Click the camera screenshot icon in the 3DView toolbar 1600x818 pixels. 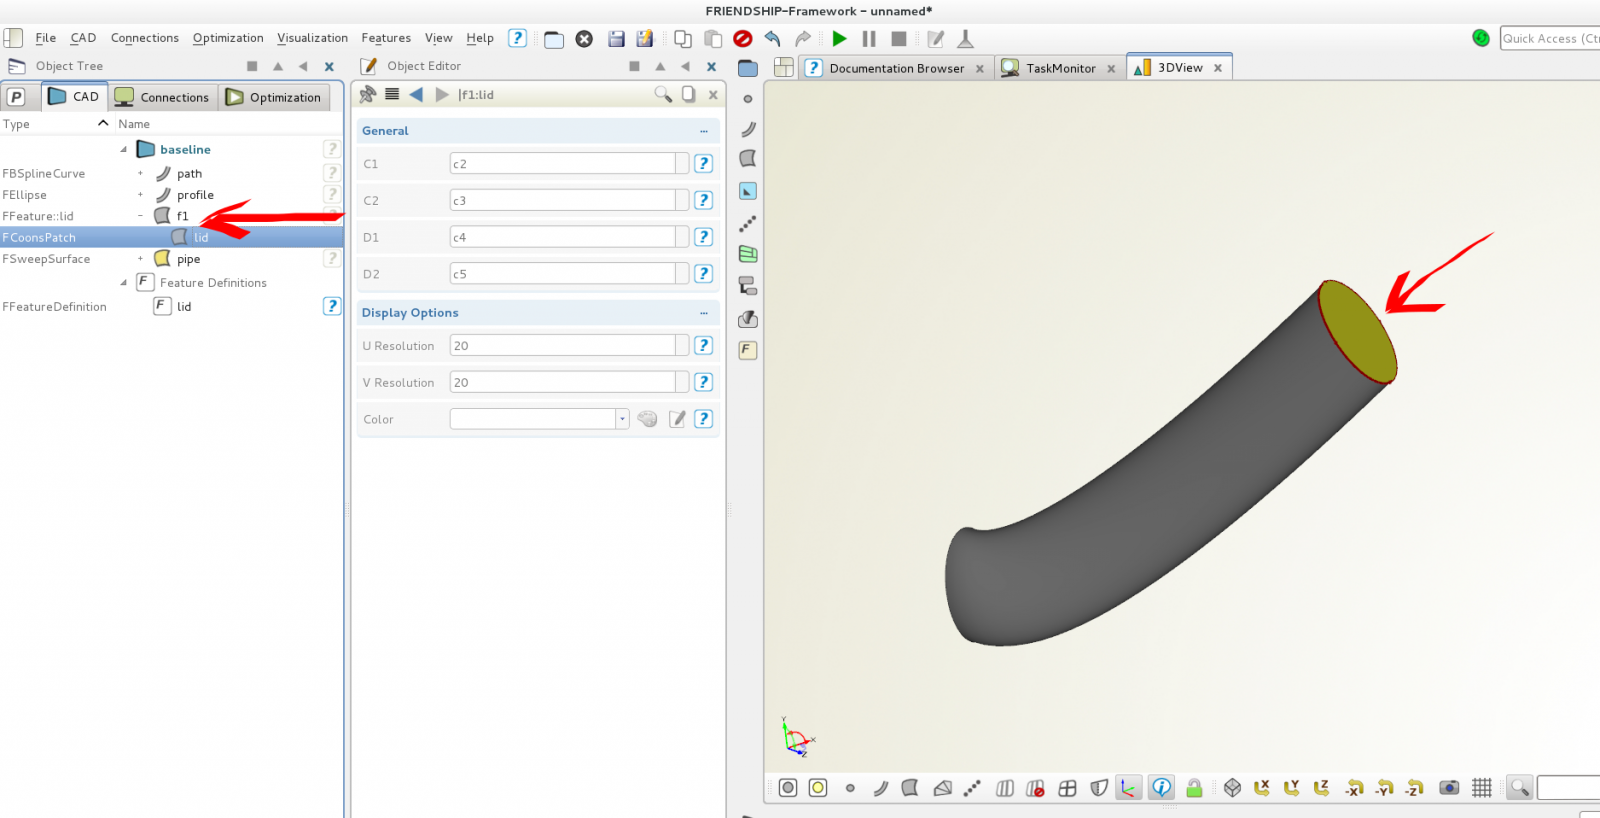(x=1449, y=788)
